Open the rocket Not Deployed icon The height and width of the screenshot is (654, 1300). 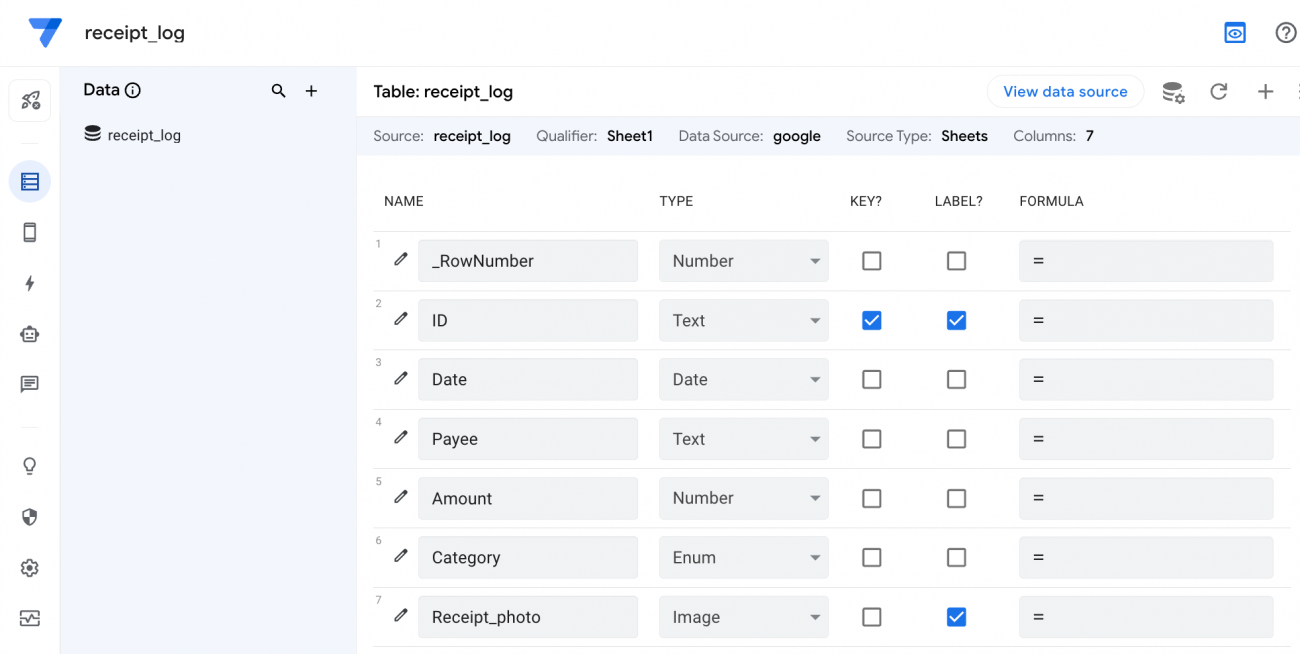(x=30, y=101)
